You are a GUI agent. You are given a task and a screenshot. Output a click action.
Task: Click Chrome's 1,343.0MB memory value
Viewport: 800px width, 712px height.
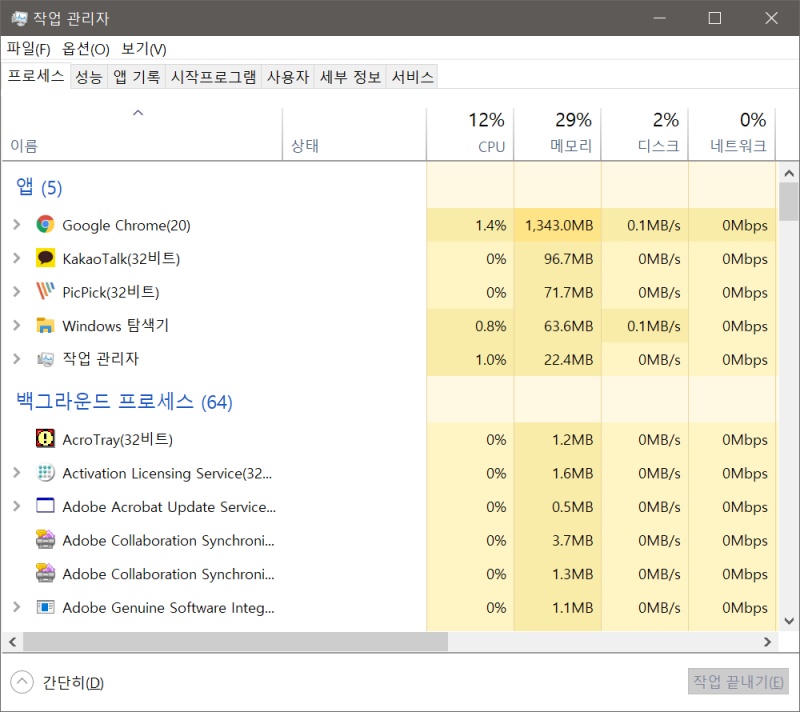pyautogui.click(x=559, y=225)
